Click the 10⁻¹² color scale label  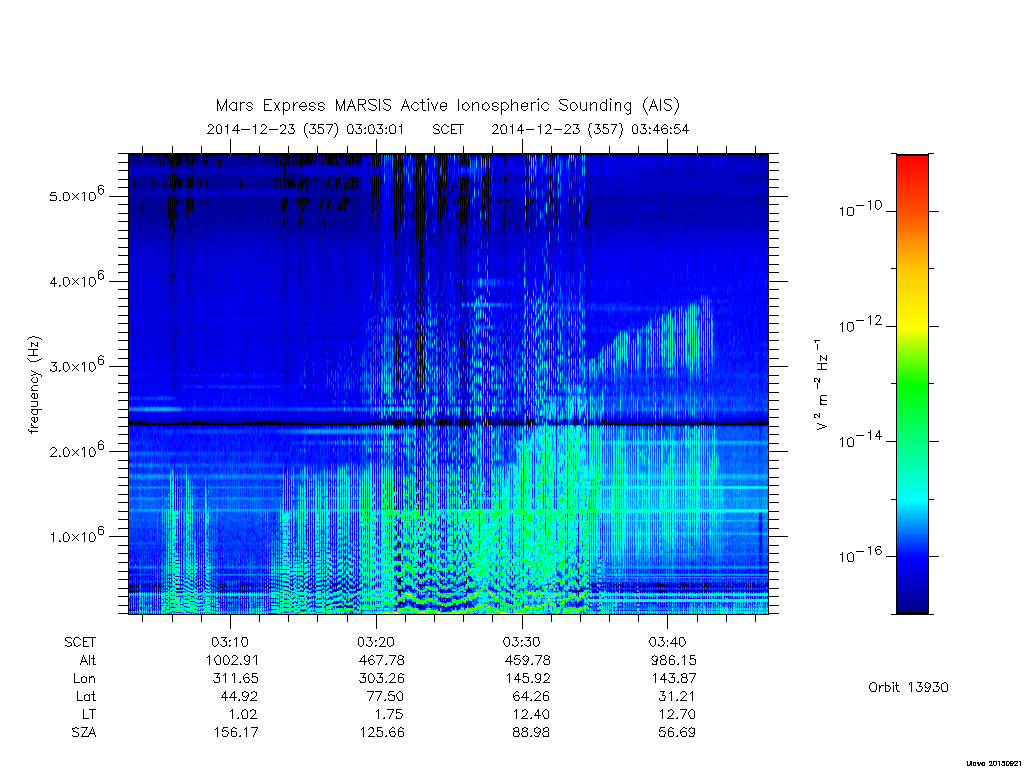[x=860, y=324]
